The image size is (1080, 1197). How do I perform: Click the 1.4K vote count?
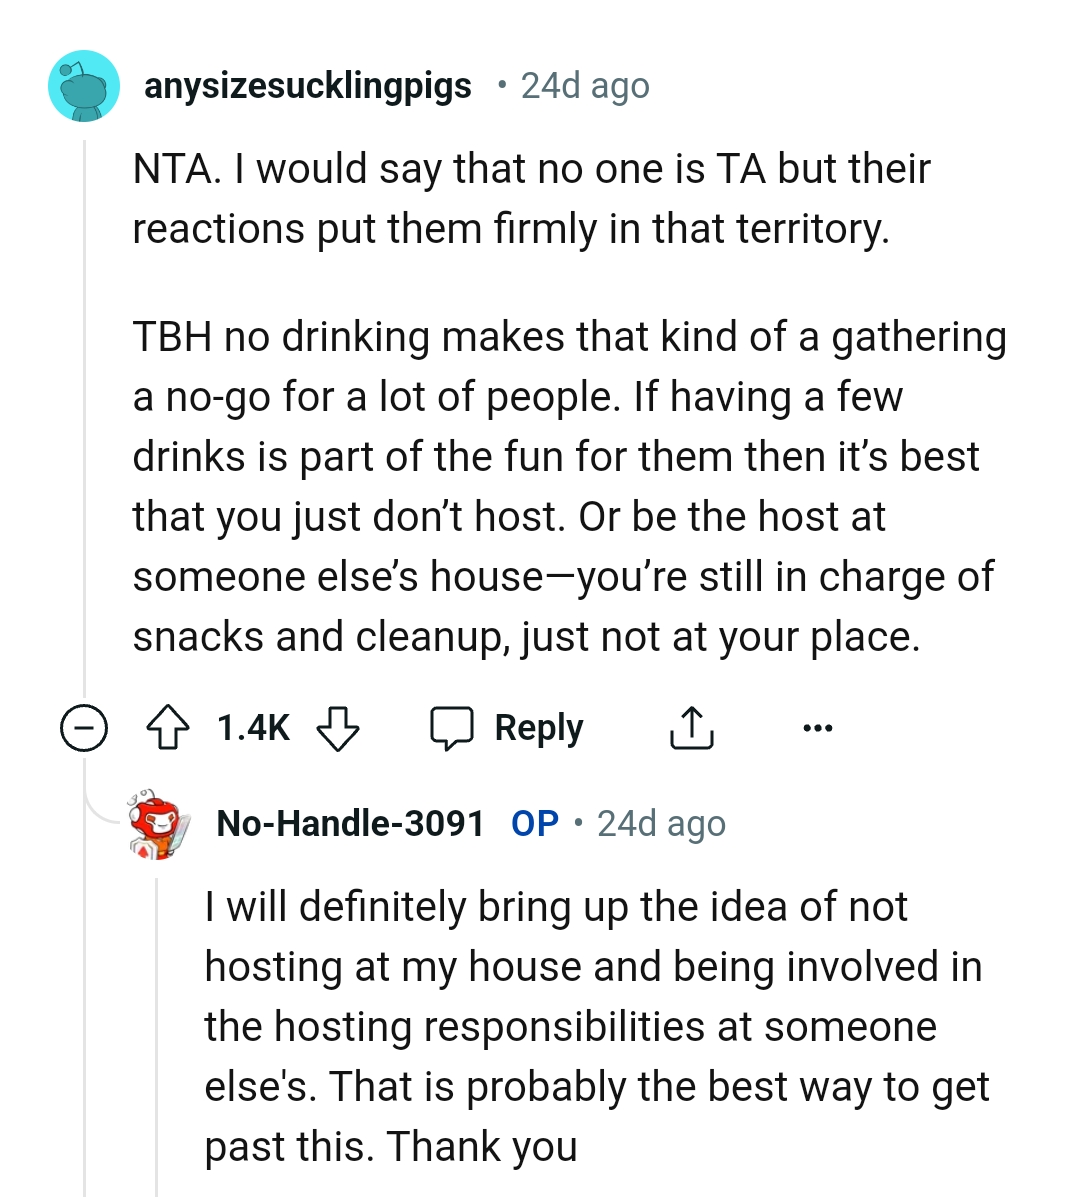tap(252, 727)
